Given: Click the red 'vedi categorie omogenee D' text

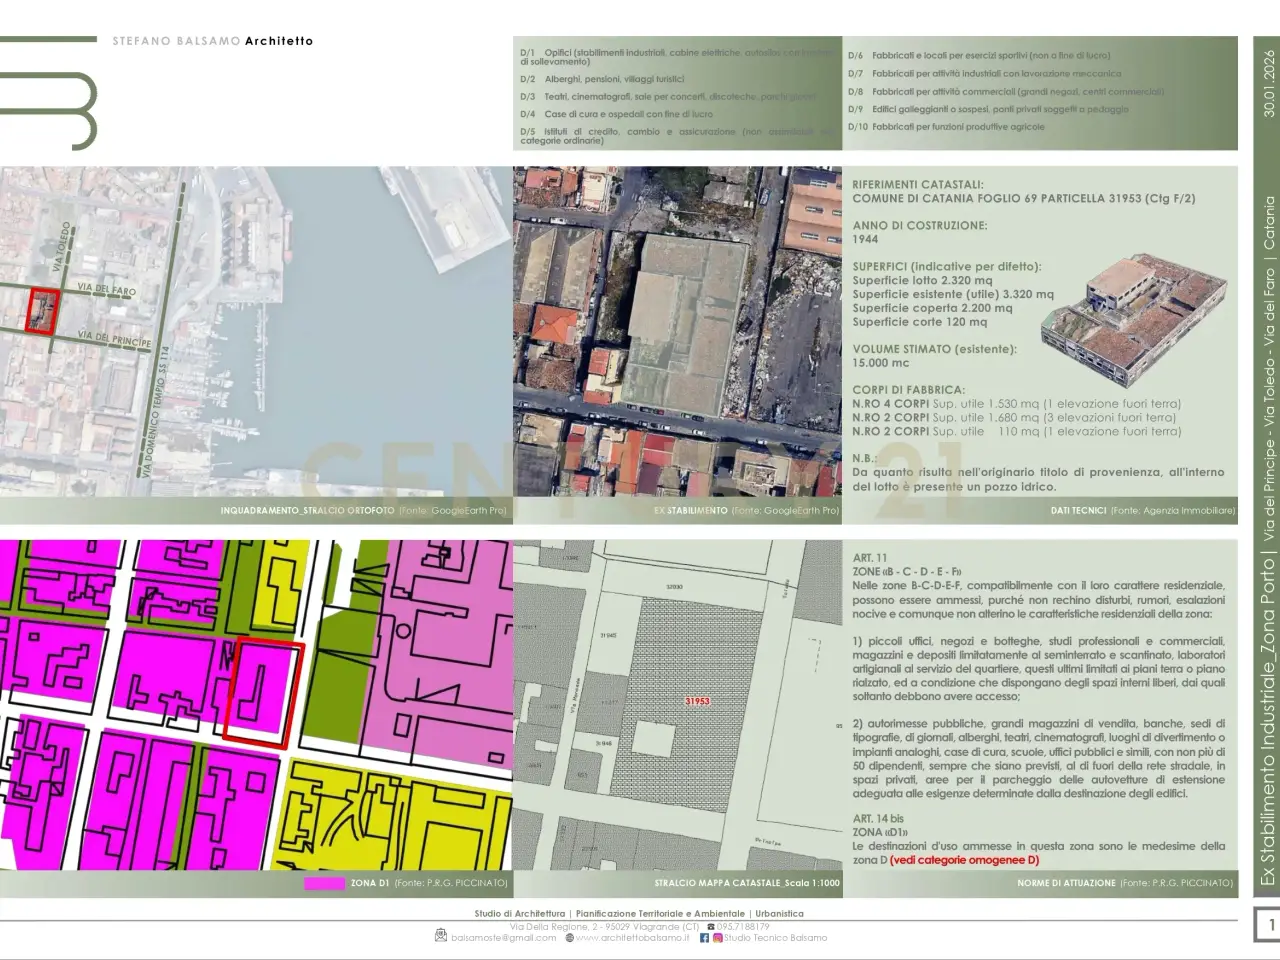Looking at the screenshot, I should [965, 860].
